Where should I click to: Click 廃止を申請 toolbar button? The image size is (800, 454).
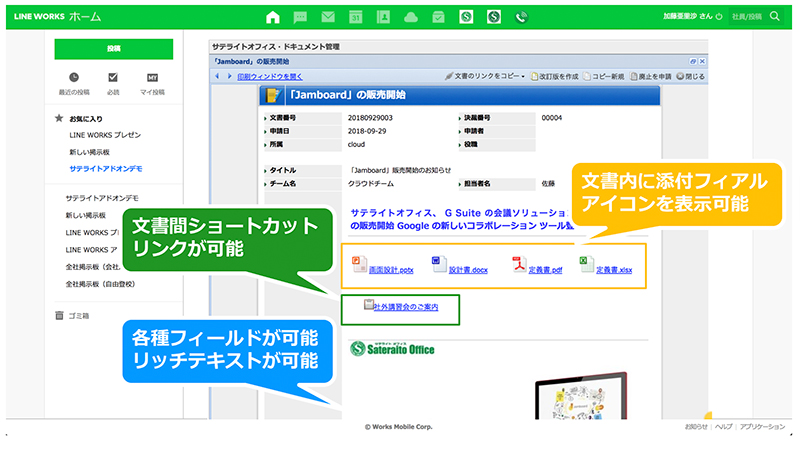pyautogui.click(x=651, y=77)
